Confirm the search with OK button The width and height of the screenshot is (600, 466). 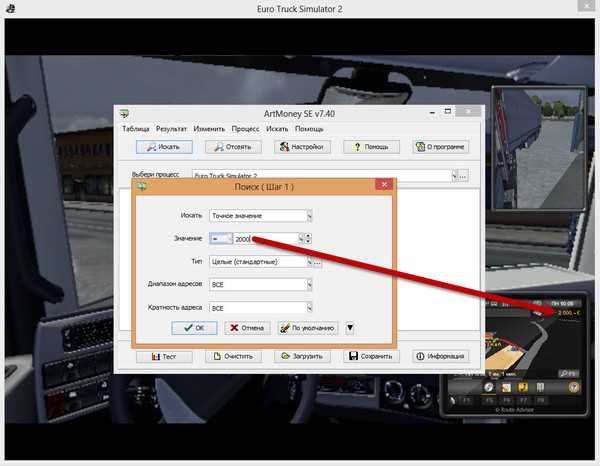coord(194,328)
